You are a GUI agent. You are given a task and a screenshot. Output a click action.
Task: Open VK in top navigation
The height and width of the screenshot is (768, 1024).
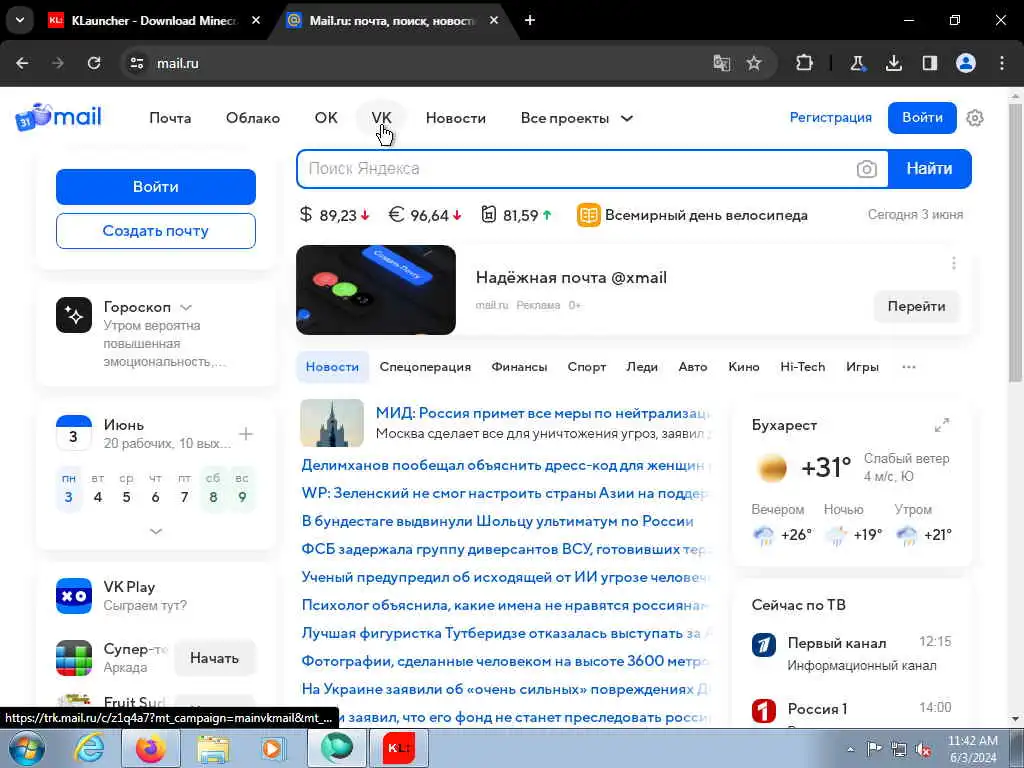pos(381,118)
